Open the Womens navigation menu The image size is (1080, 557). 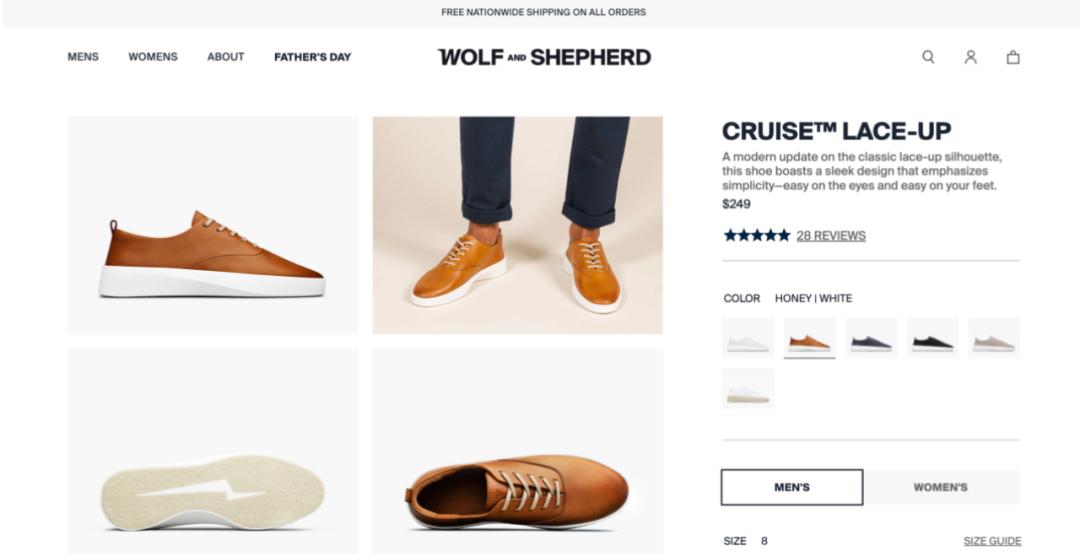153,57
